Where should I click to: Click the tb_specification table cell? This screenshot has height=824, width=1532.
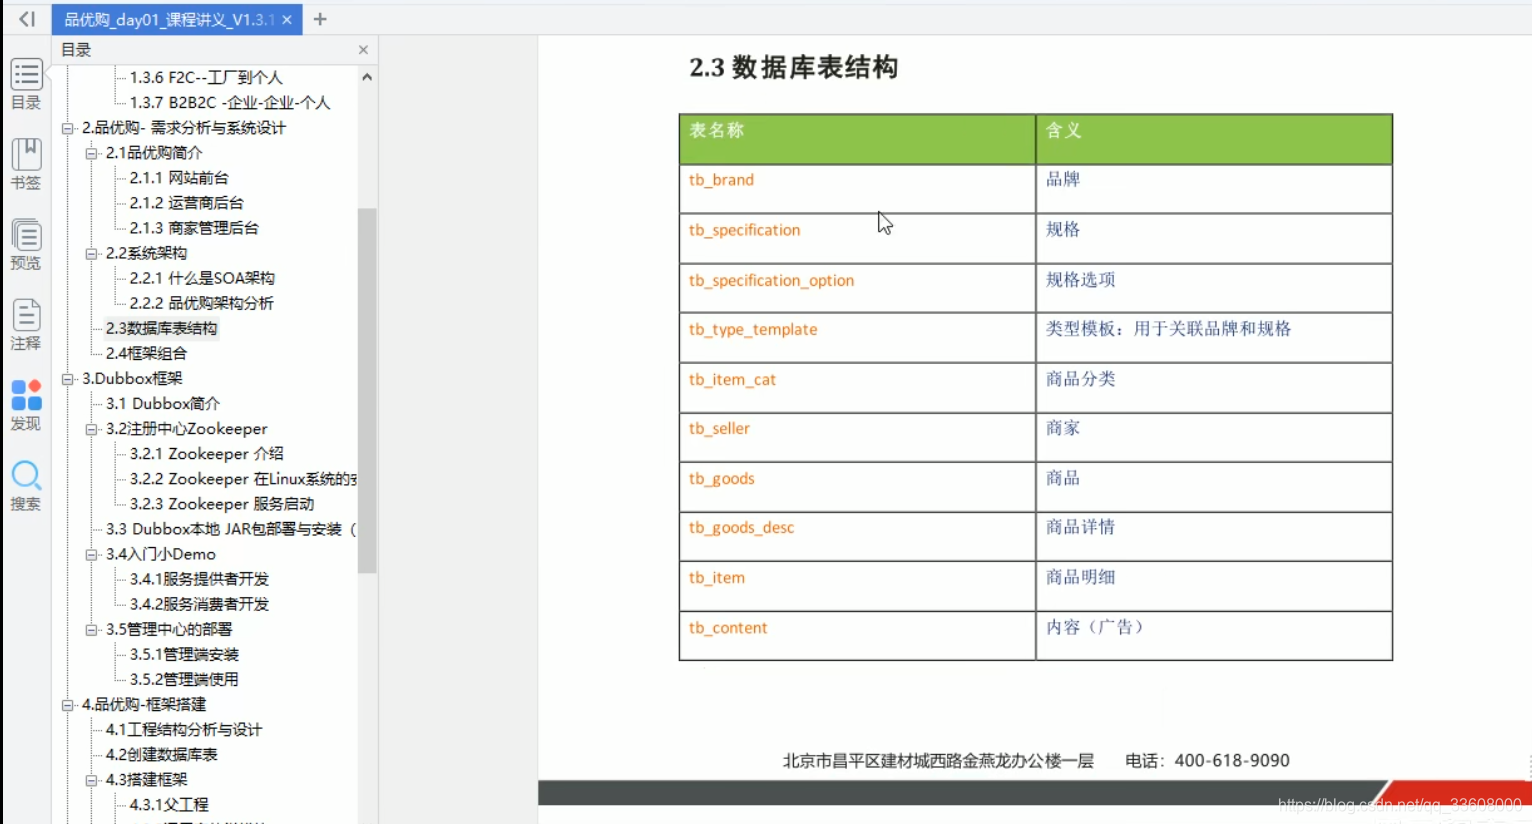point(857,239)
